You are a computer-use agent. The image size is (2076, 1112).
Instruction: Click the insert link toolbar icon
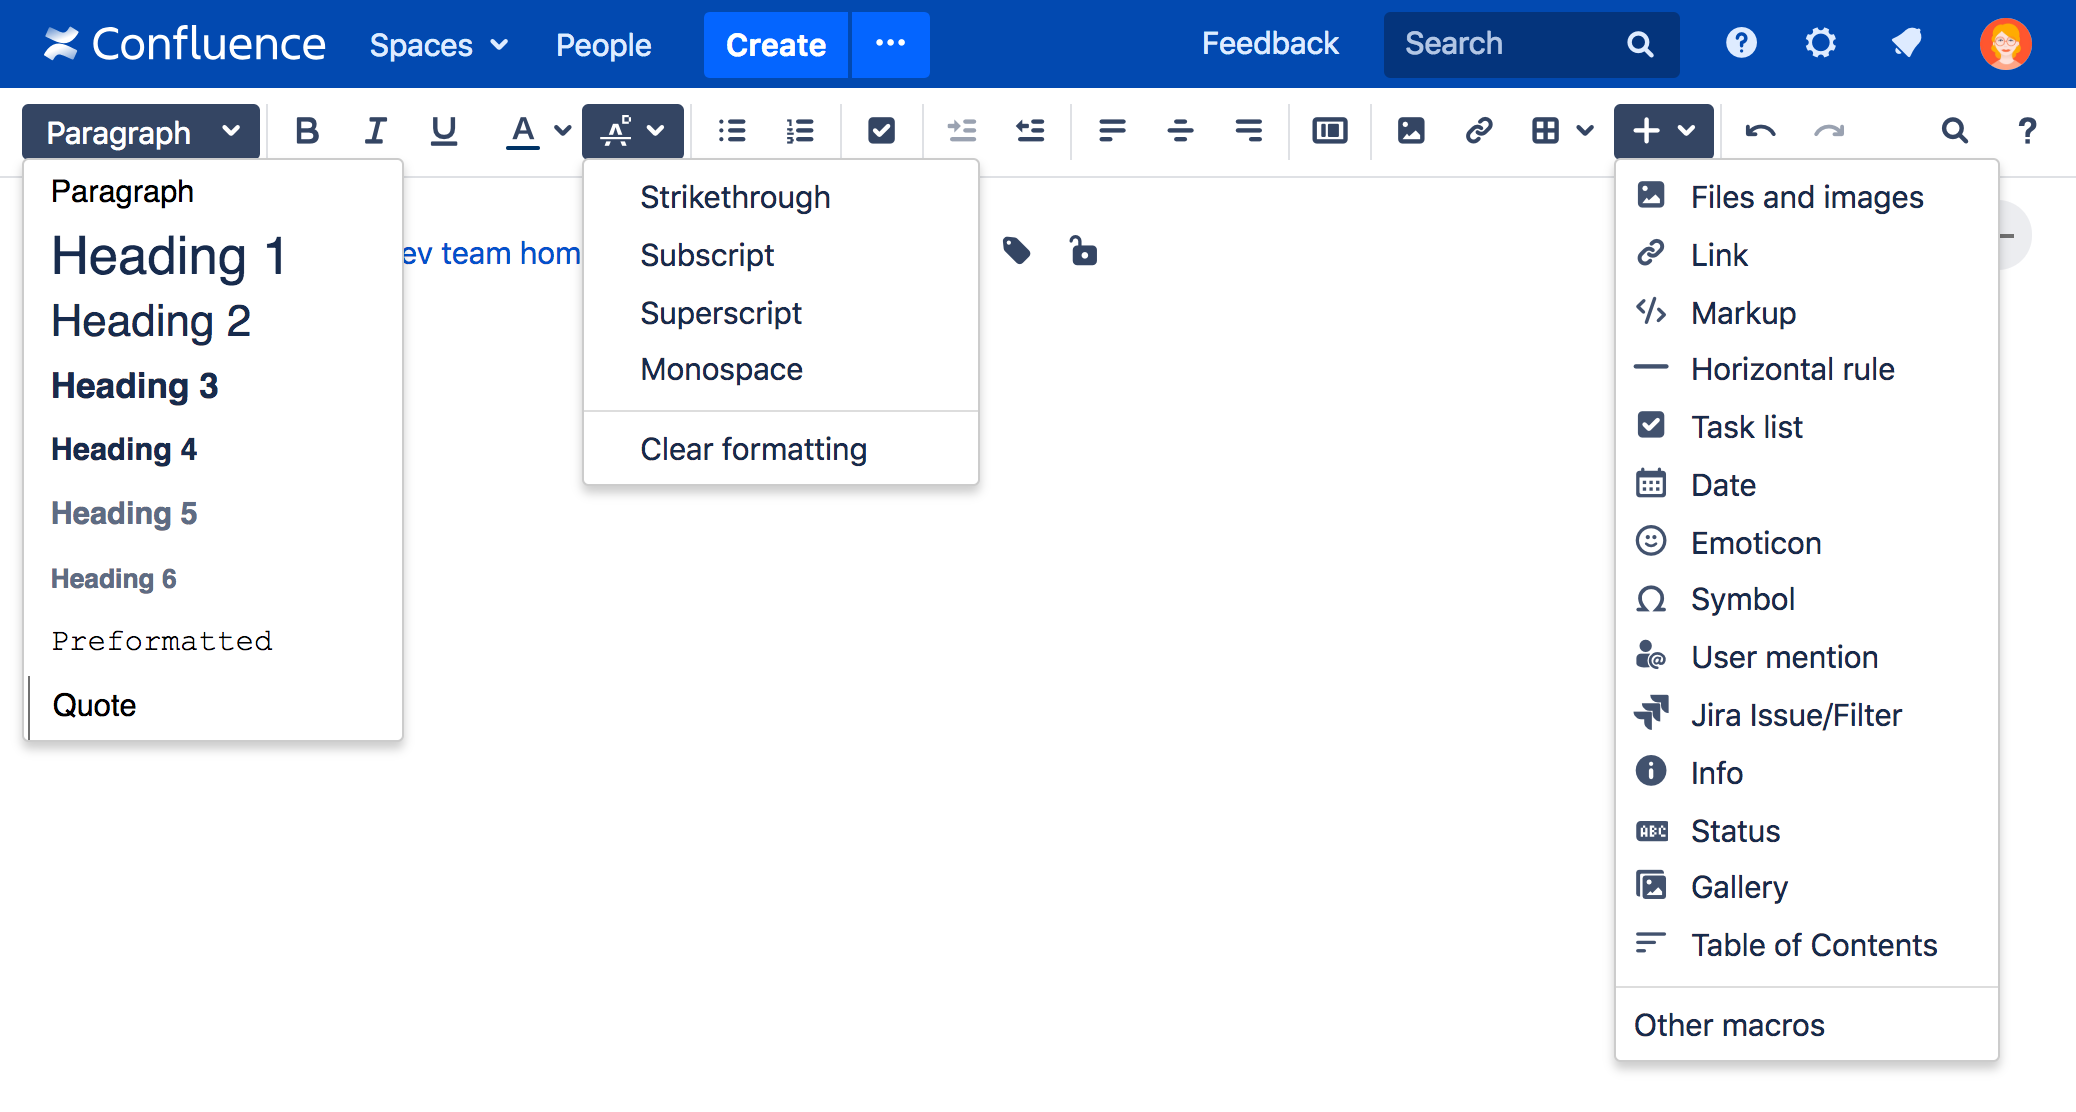[1479, 131]
